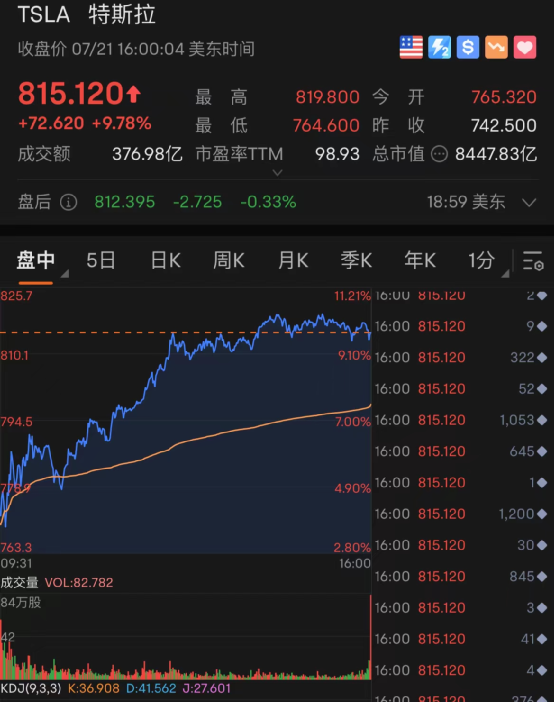Switch to the 1分 chart tab
This screenshot has width=554, height=702.
click(x=482, y=260)
